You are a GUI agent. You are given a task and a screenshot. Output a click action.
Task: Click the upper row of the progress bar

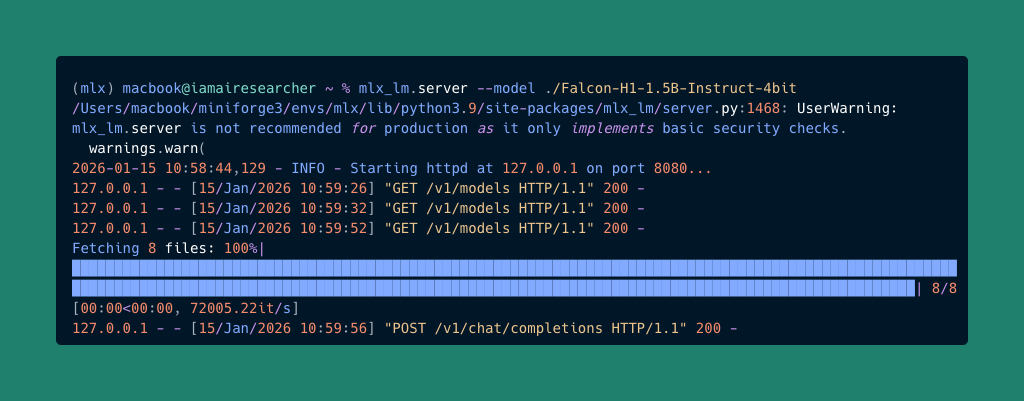(x=515, y=268)
